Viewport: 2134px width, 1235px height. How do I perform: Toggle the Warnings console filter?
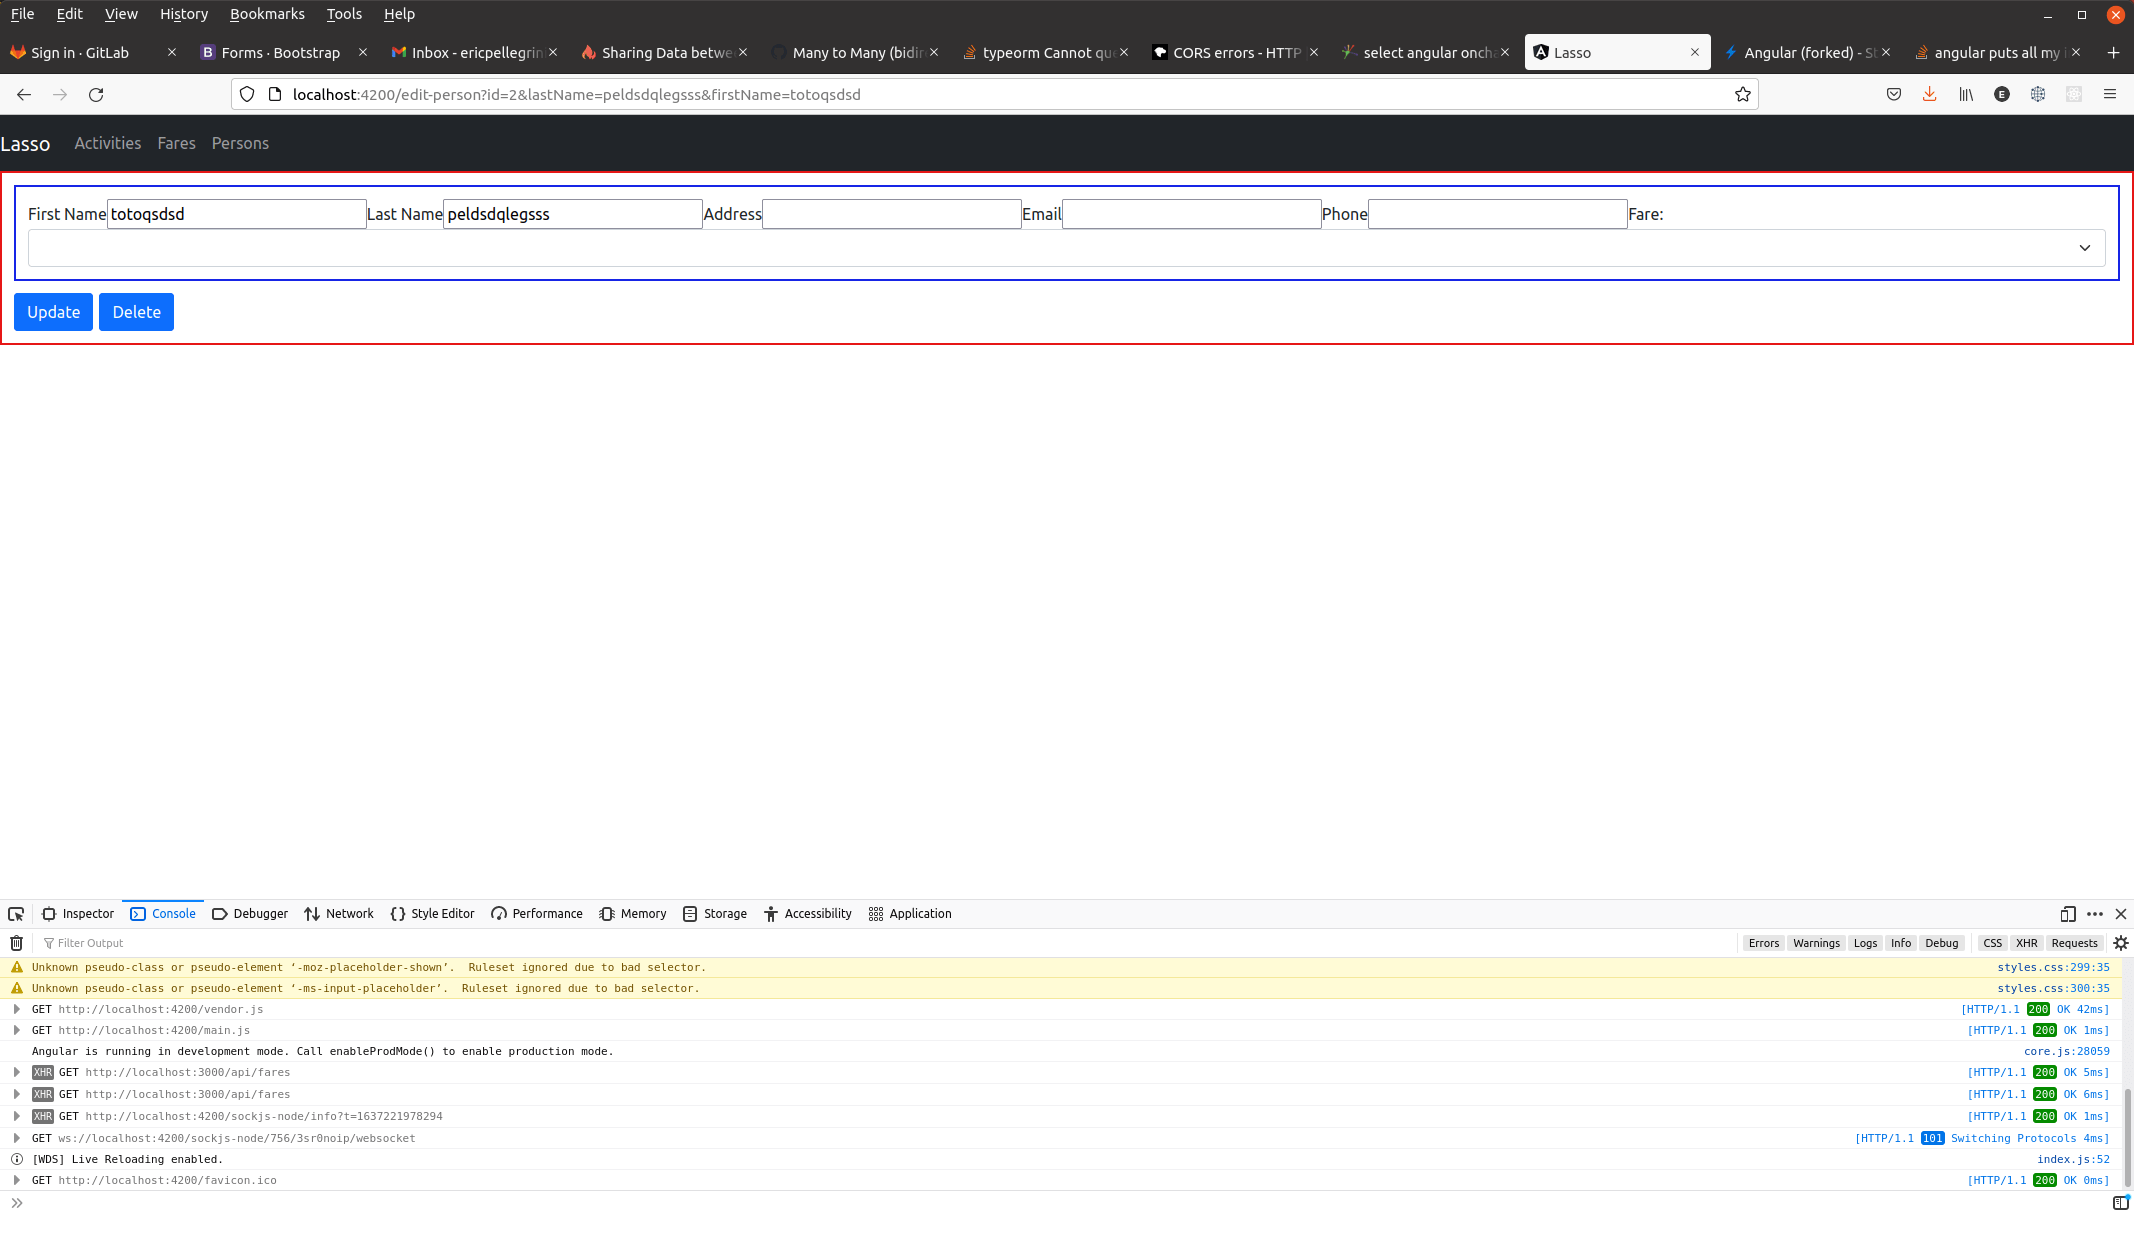1816,943
